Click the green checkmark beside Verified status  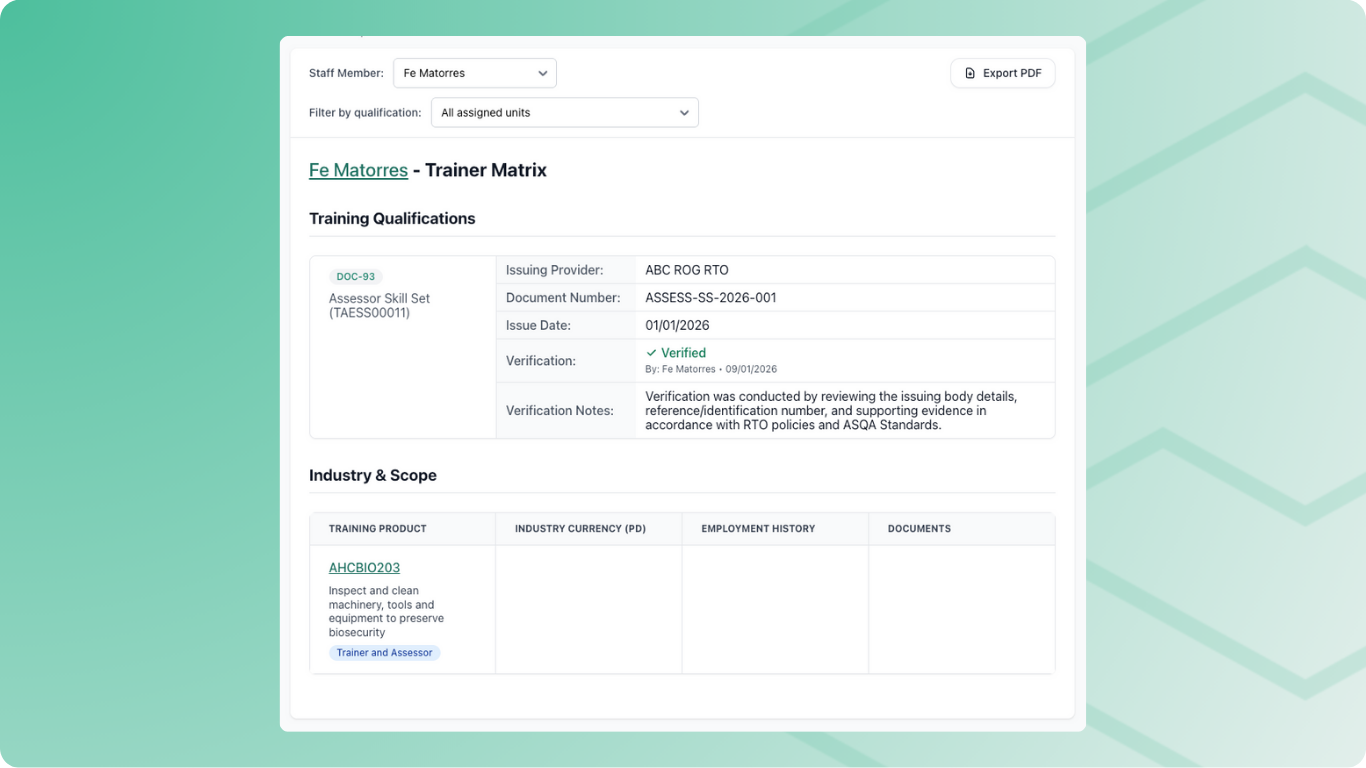click(654, 352)
